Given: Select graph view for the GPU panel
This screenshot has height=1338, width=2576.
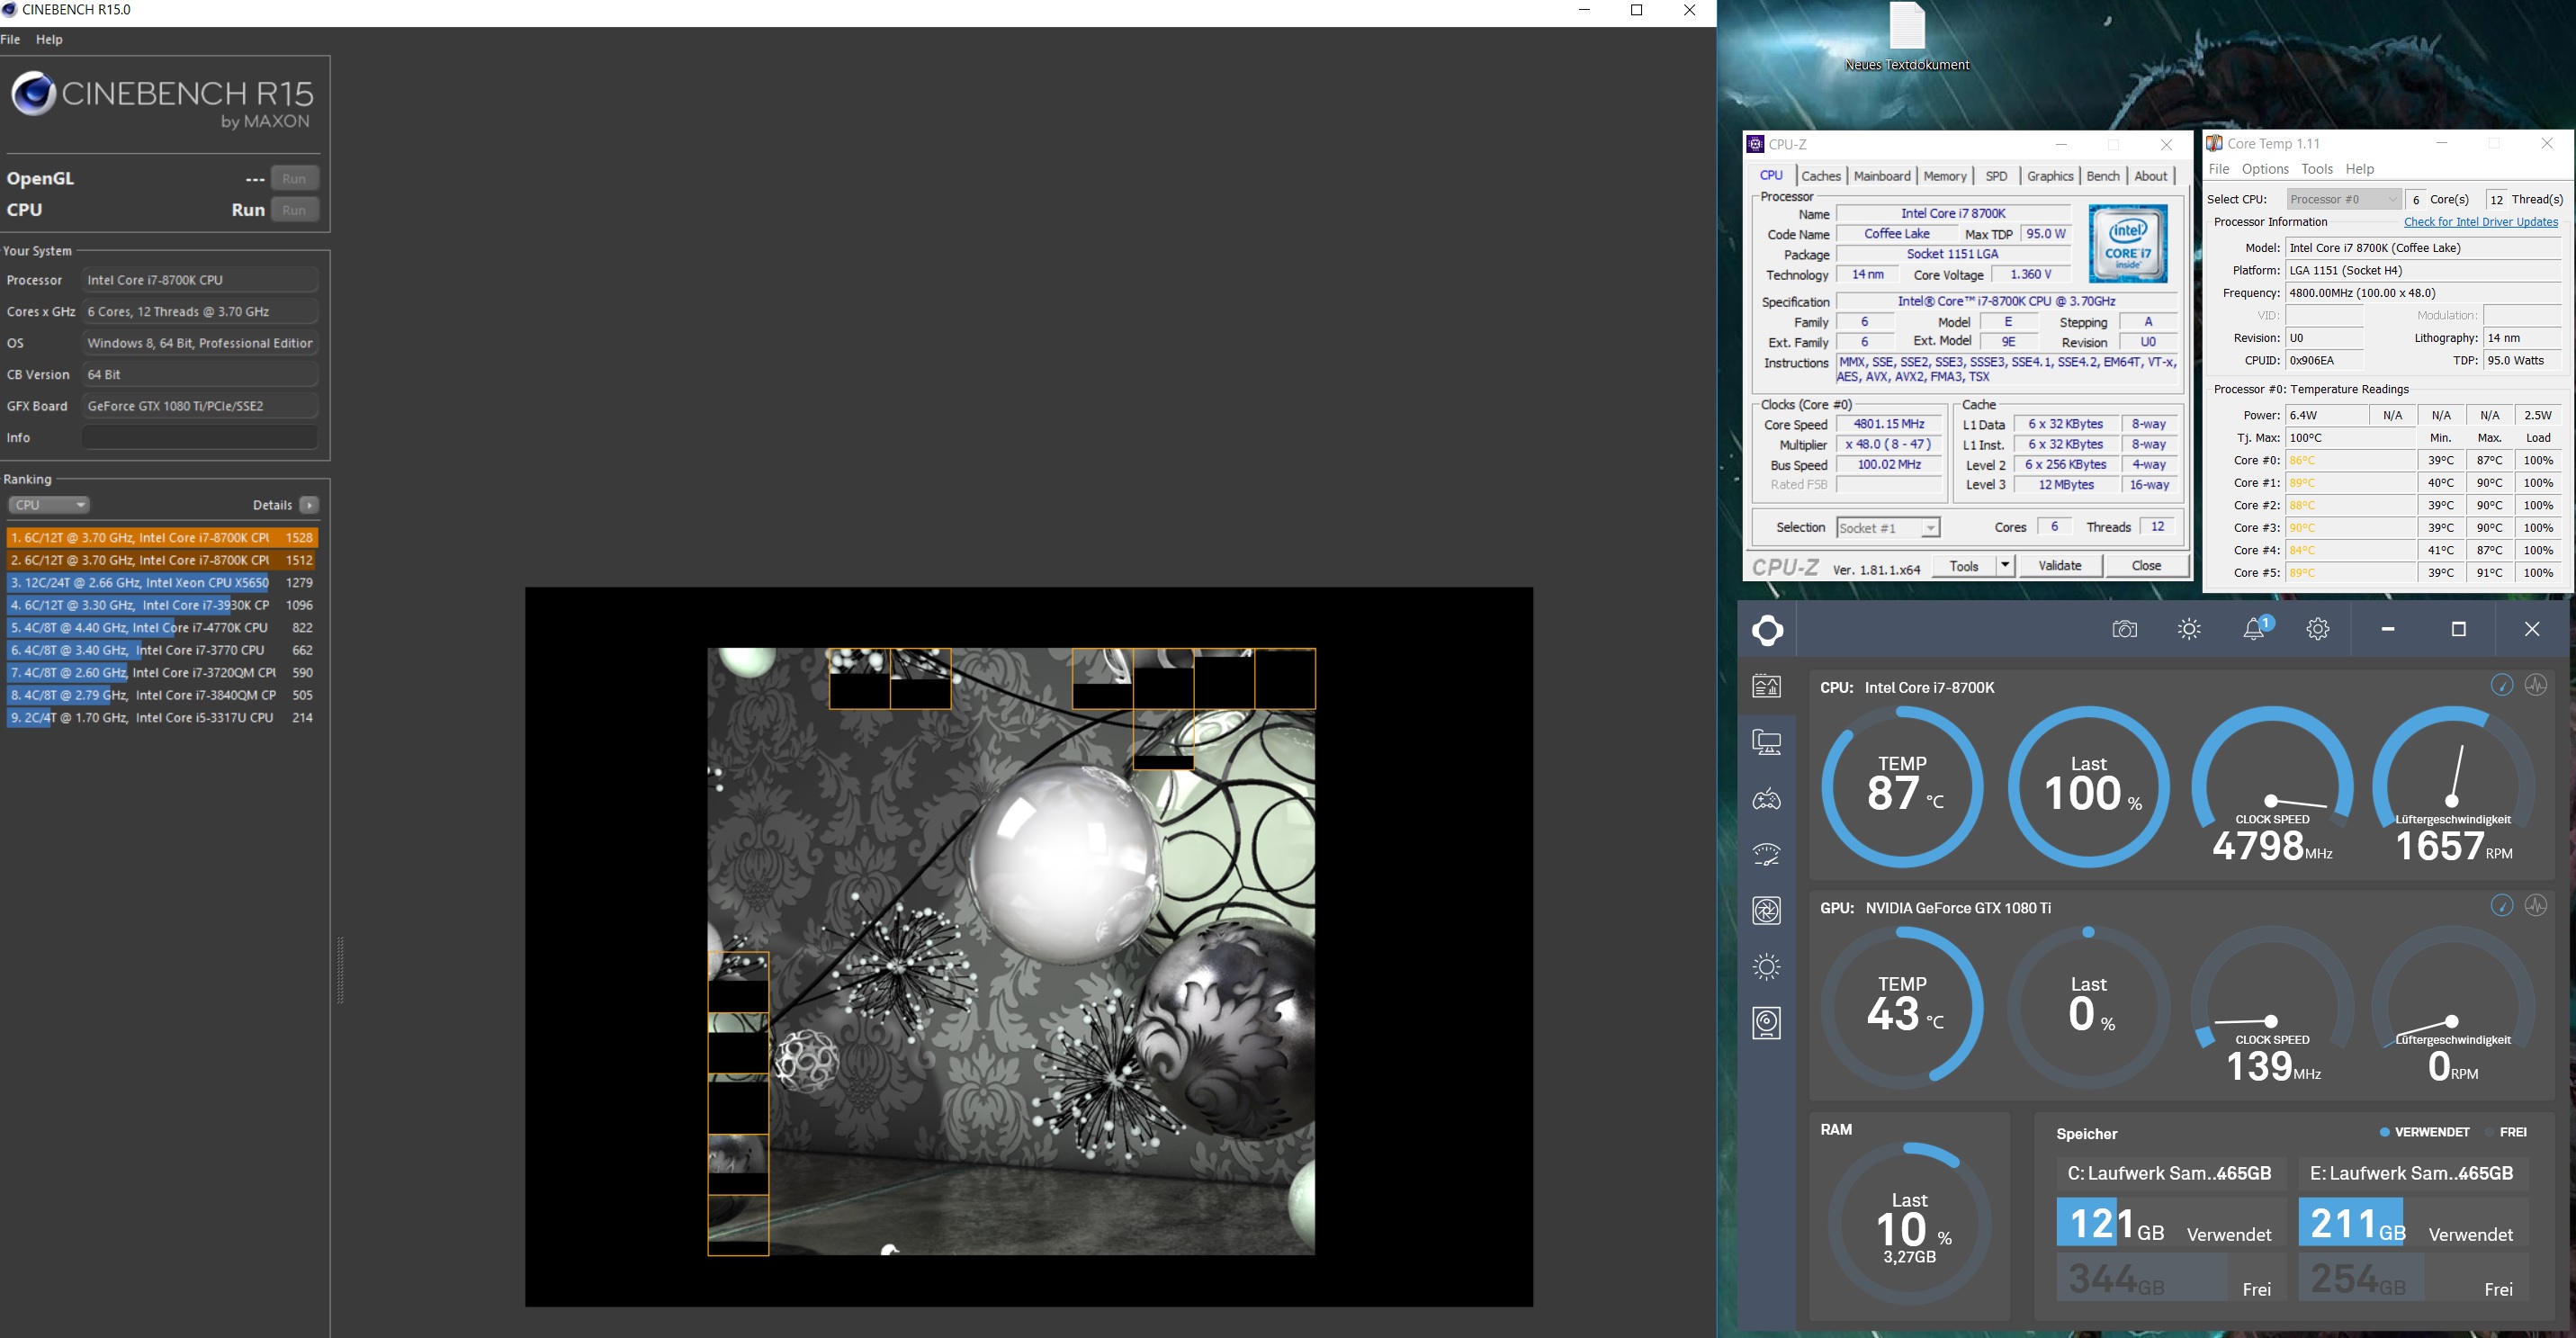Looking at the screenshot, I should 2536,906.
